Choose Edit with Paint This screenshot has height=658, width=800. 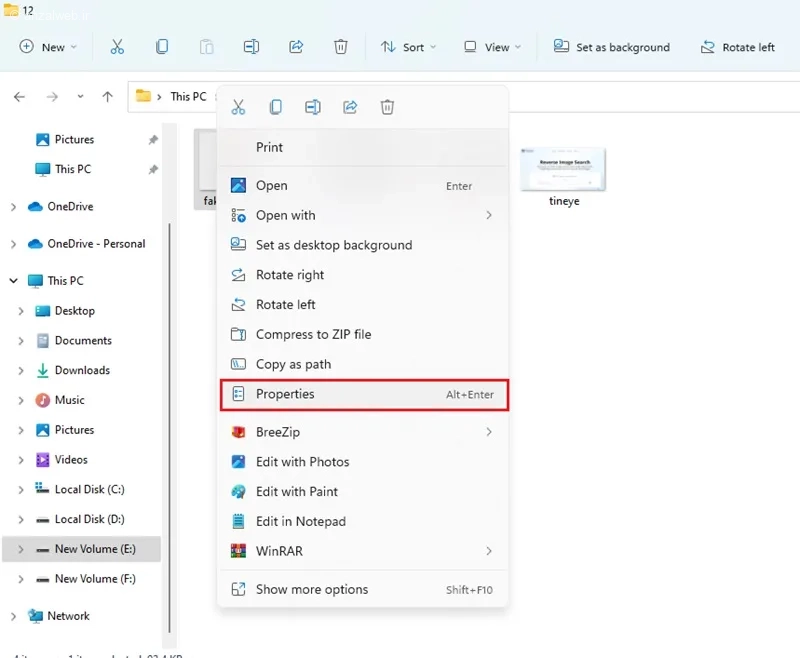[363, 492]
